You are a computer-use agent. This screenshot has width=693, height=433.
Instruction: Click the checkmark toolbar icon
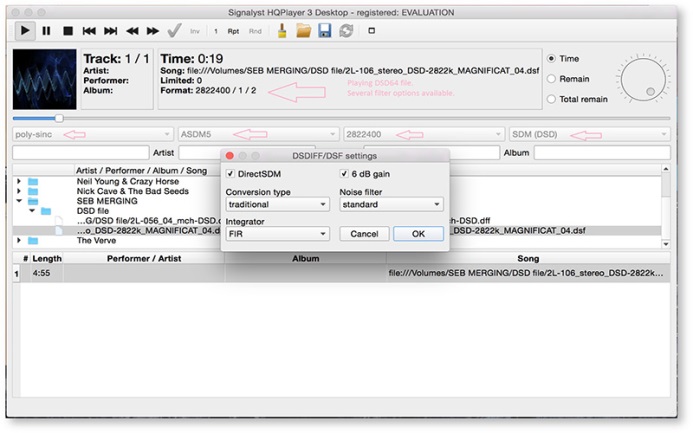click(174, 31)
